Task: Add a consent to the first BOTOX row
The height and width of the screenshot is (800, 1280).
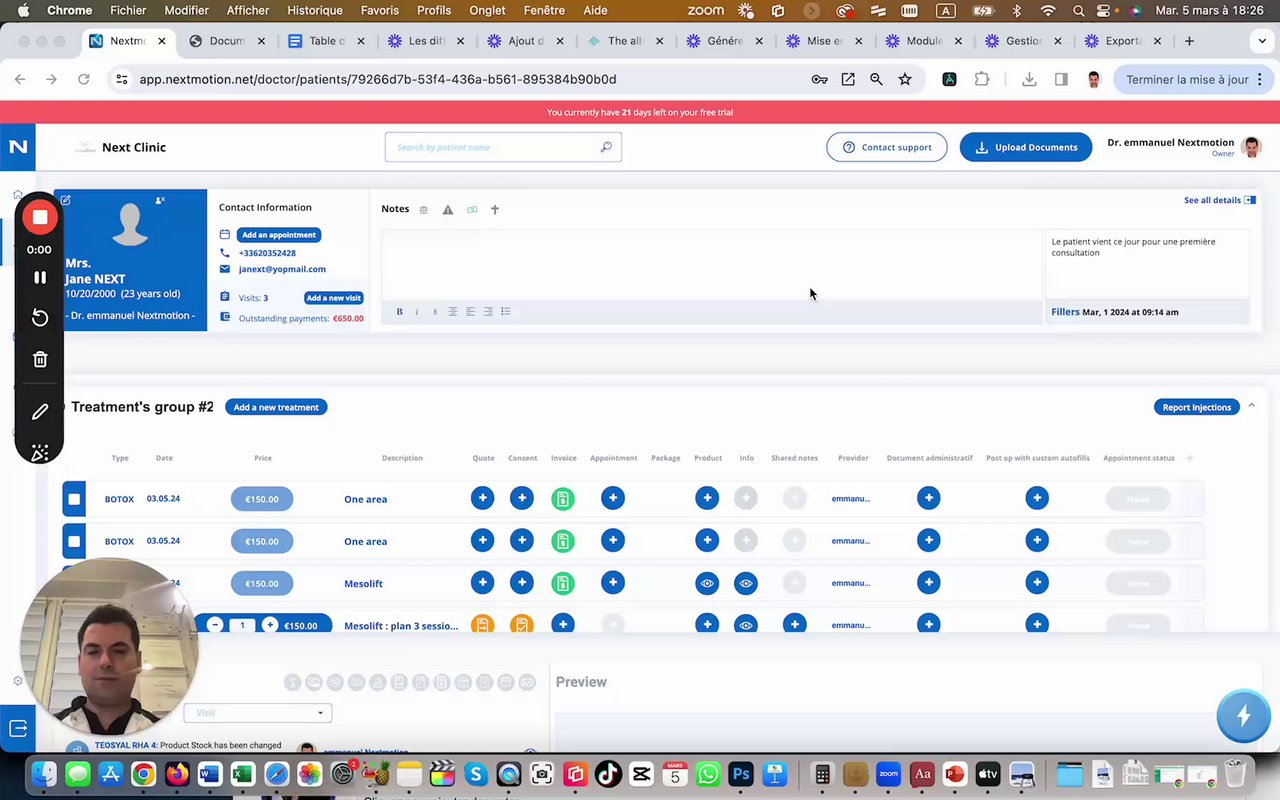Action: coord(522,498)
